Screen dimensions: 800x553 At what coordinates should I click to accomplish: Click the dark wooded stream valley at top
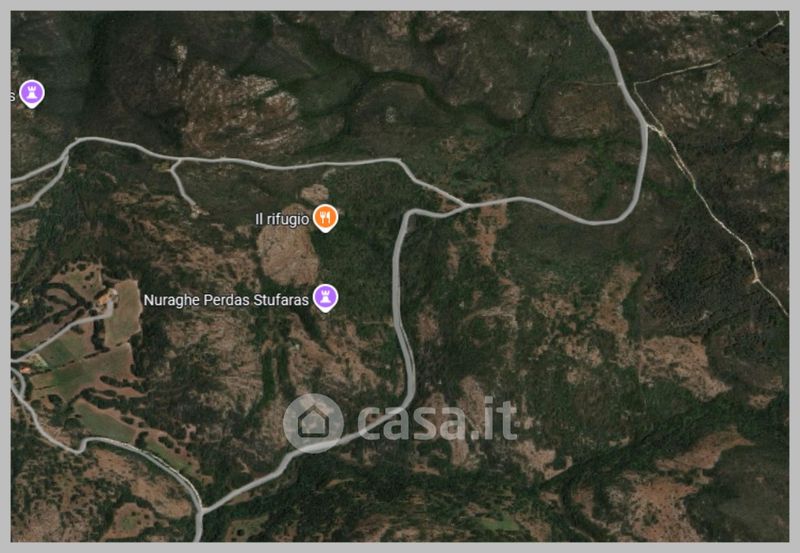[x=398, y=82]
